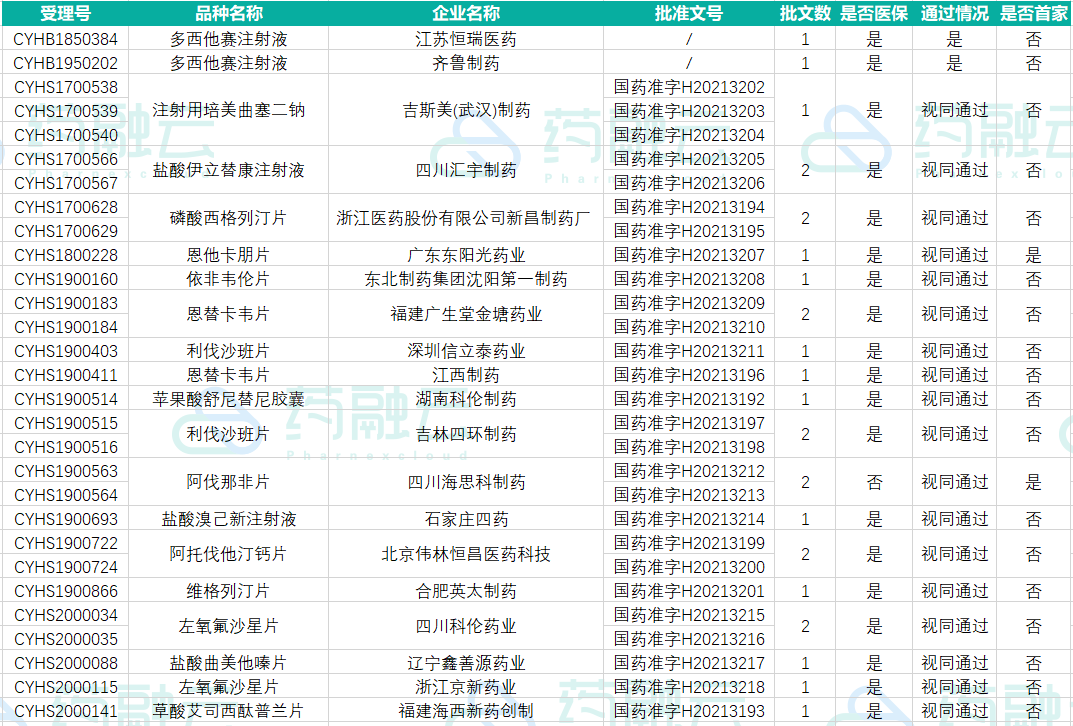This screenshot has width=1073, height=726.
Task: Select the 草酸艾司西酞普兰片 product cell
Action: (228, 711)
